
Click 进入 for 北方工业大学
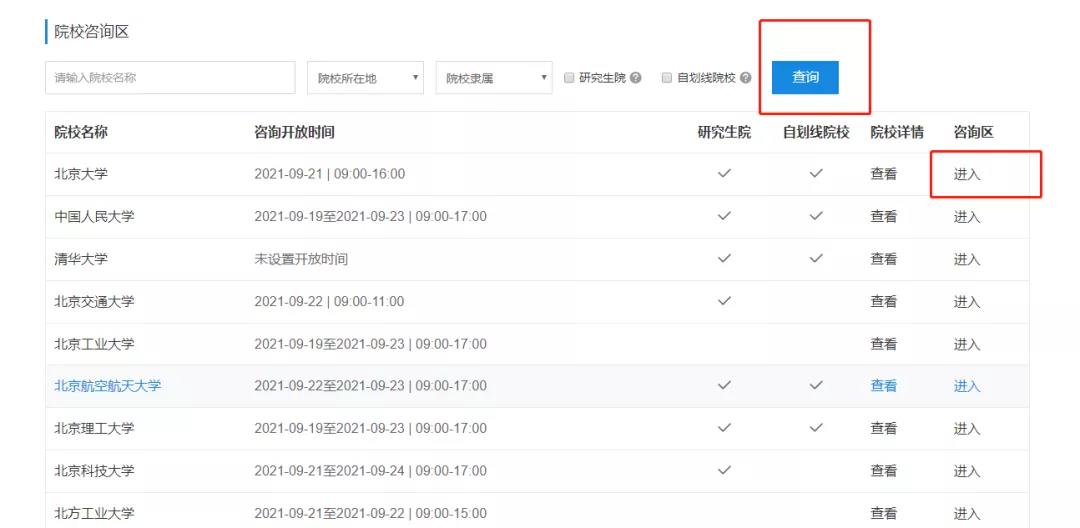(x=966, y=513)
